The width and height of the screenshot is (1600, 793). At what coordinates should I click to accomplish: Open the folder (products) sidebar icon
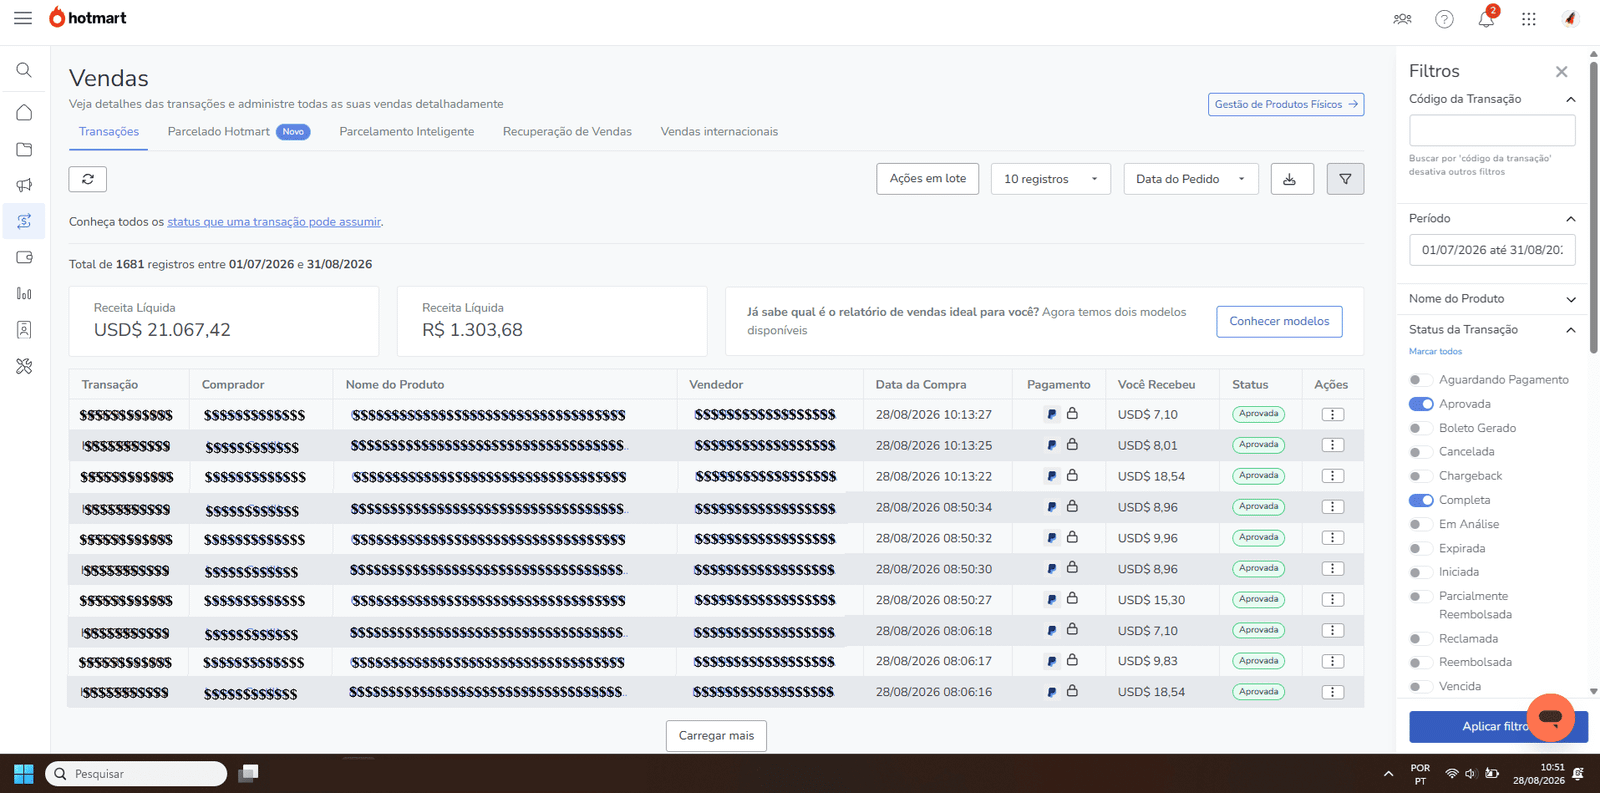pyautogui.click(x=24, y=149)
